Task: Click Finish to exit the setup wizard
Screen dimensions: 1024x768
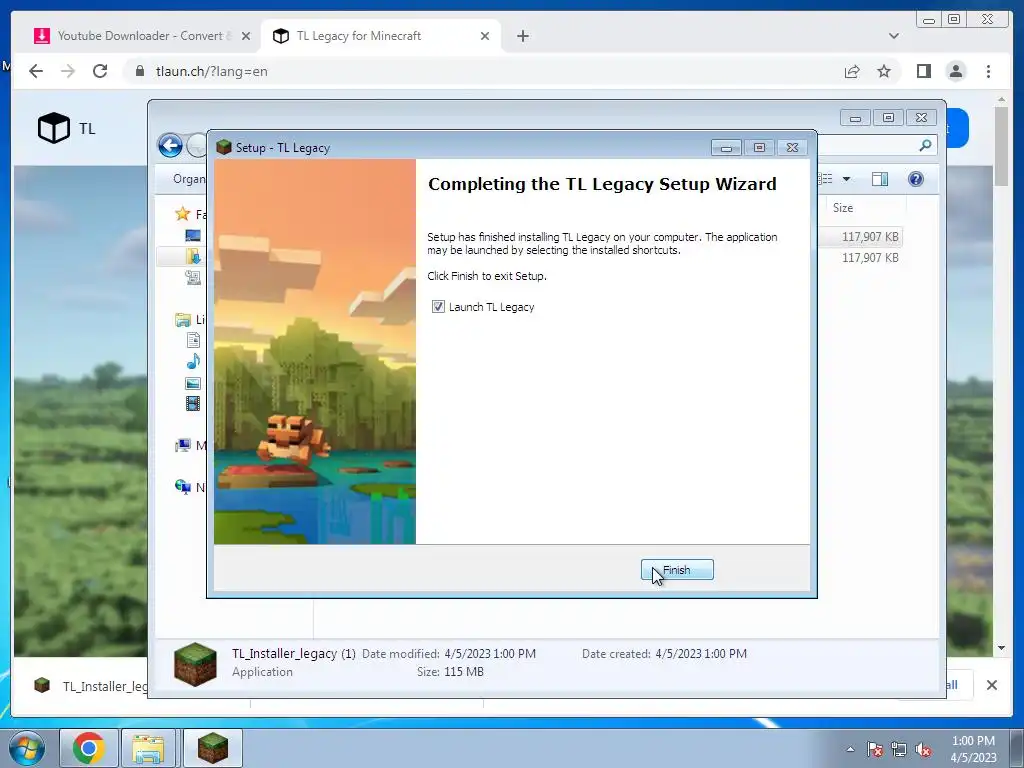Action: [x=677, y=570]
